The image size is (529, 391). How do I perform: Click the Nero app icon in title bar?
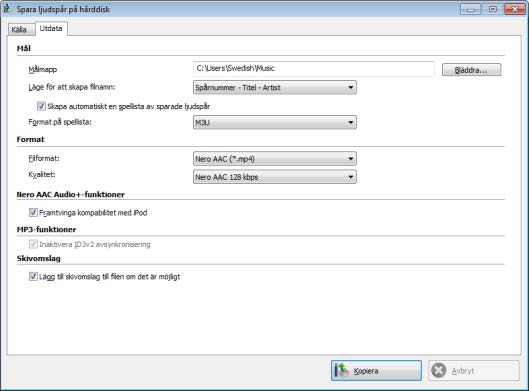(7, 9)
